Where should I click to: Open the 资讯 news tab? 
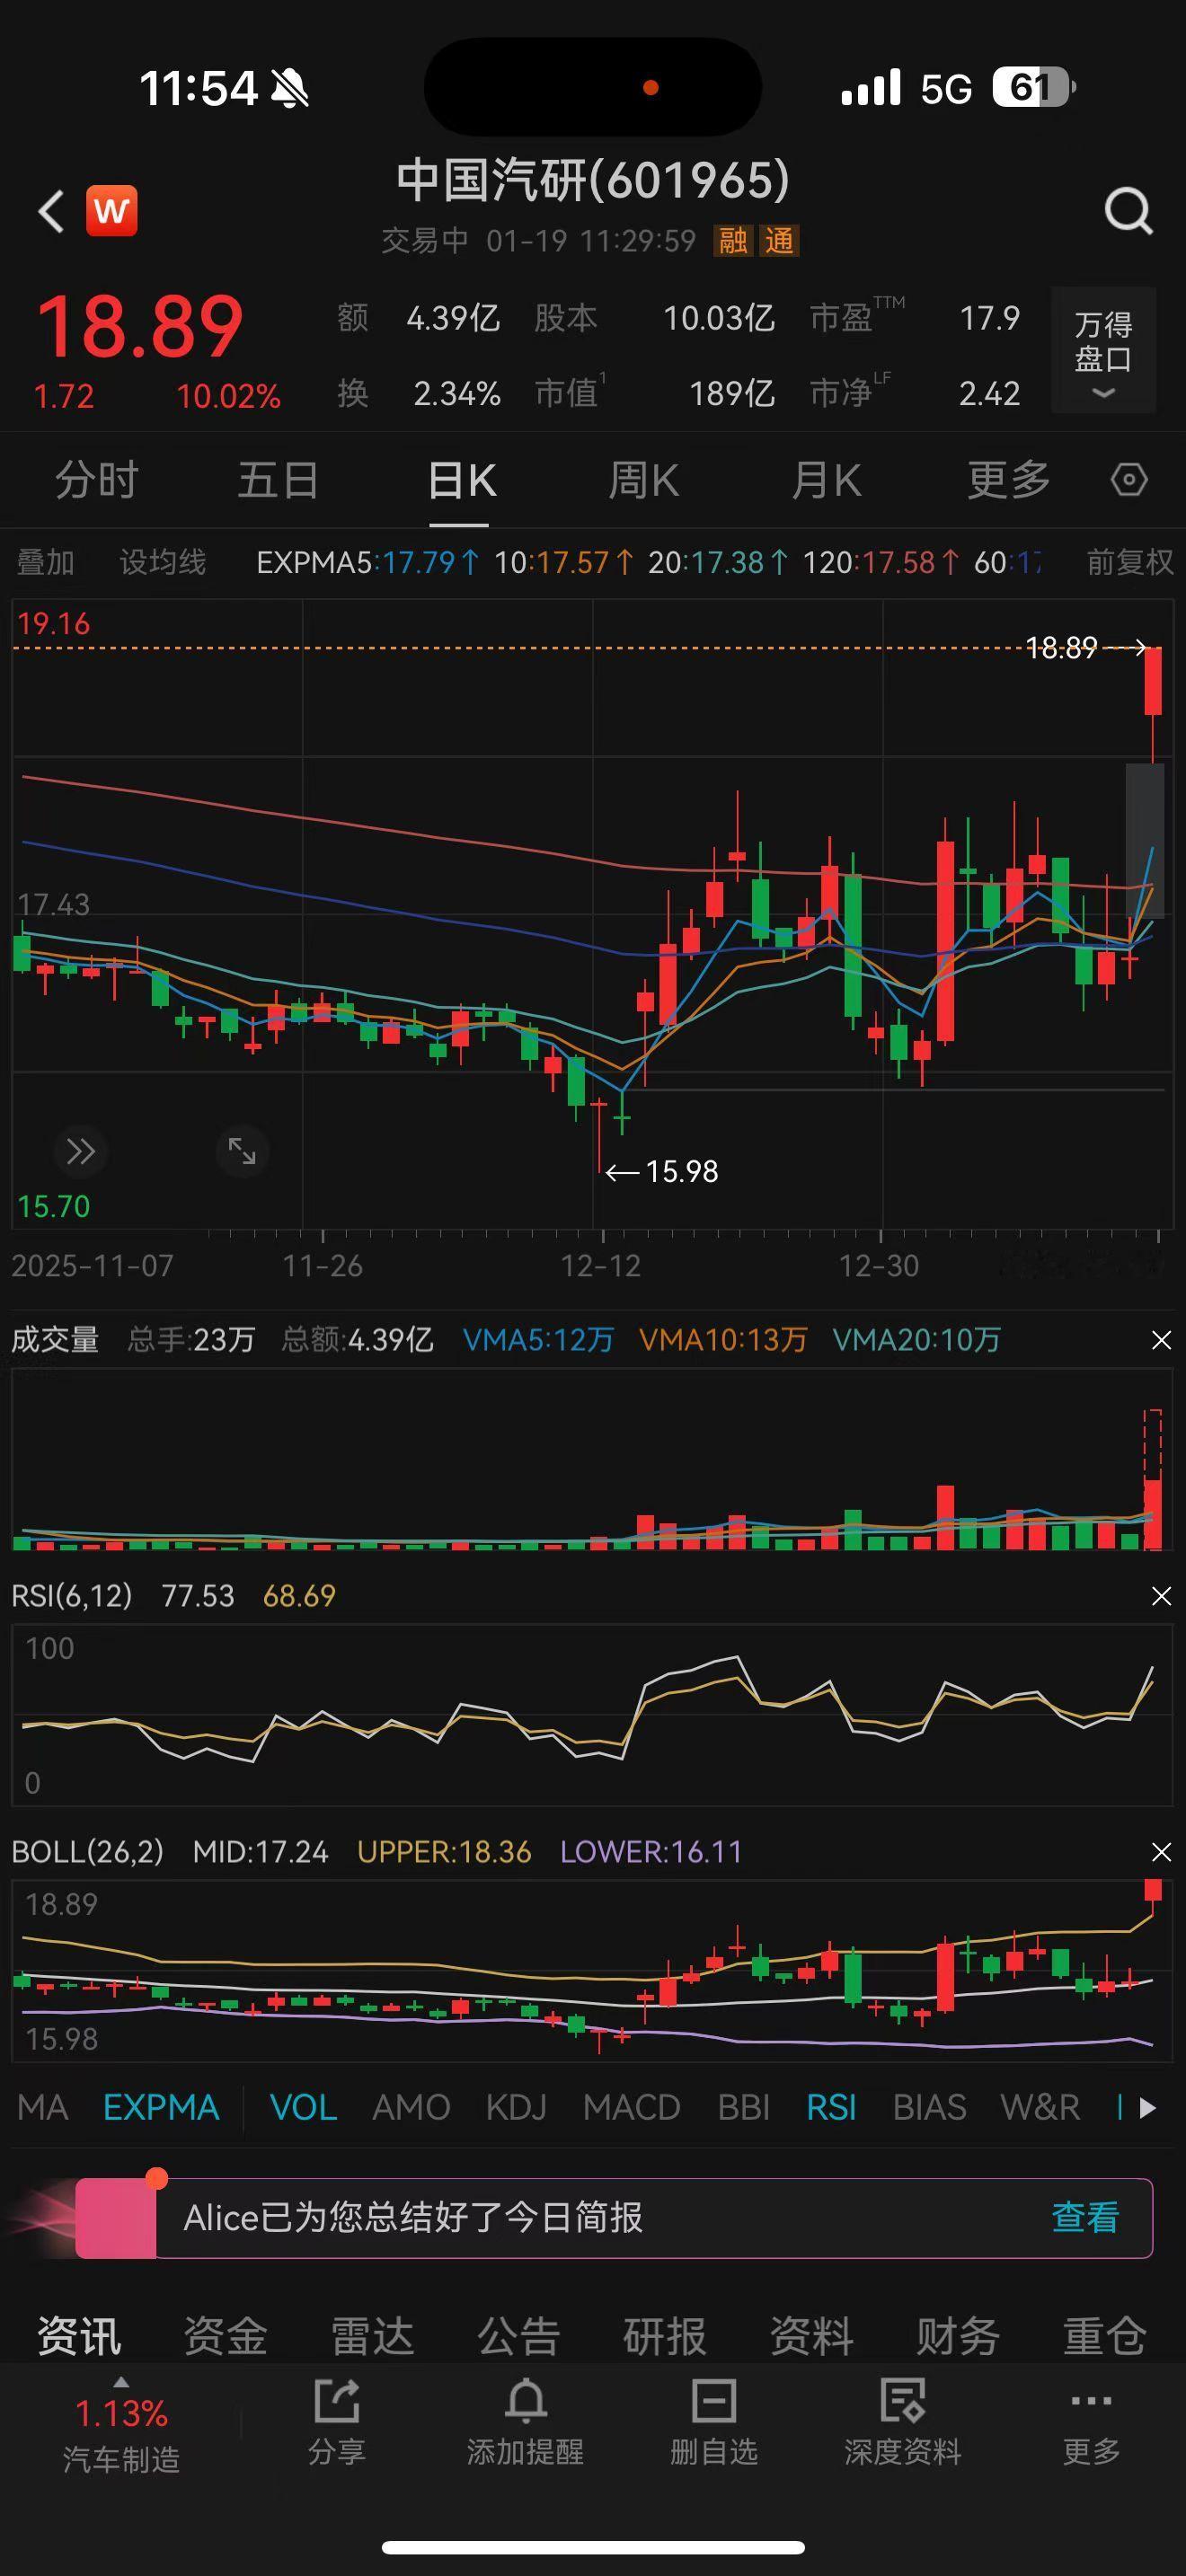[x=79, y=2336]
